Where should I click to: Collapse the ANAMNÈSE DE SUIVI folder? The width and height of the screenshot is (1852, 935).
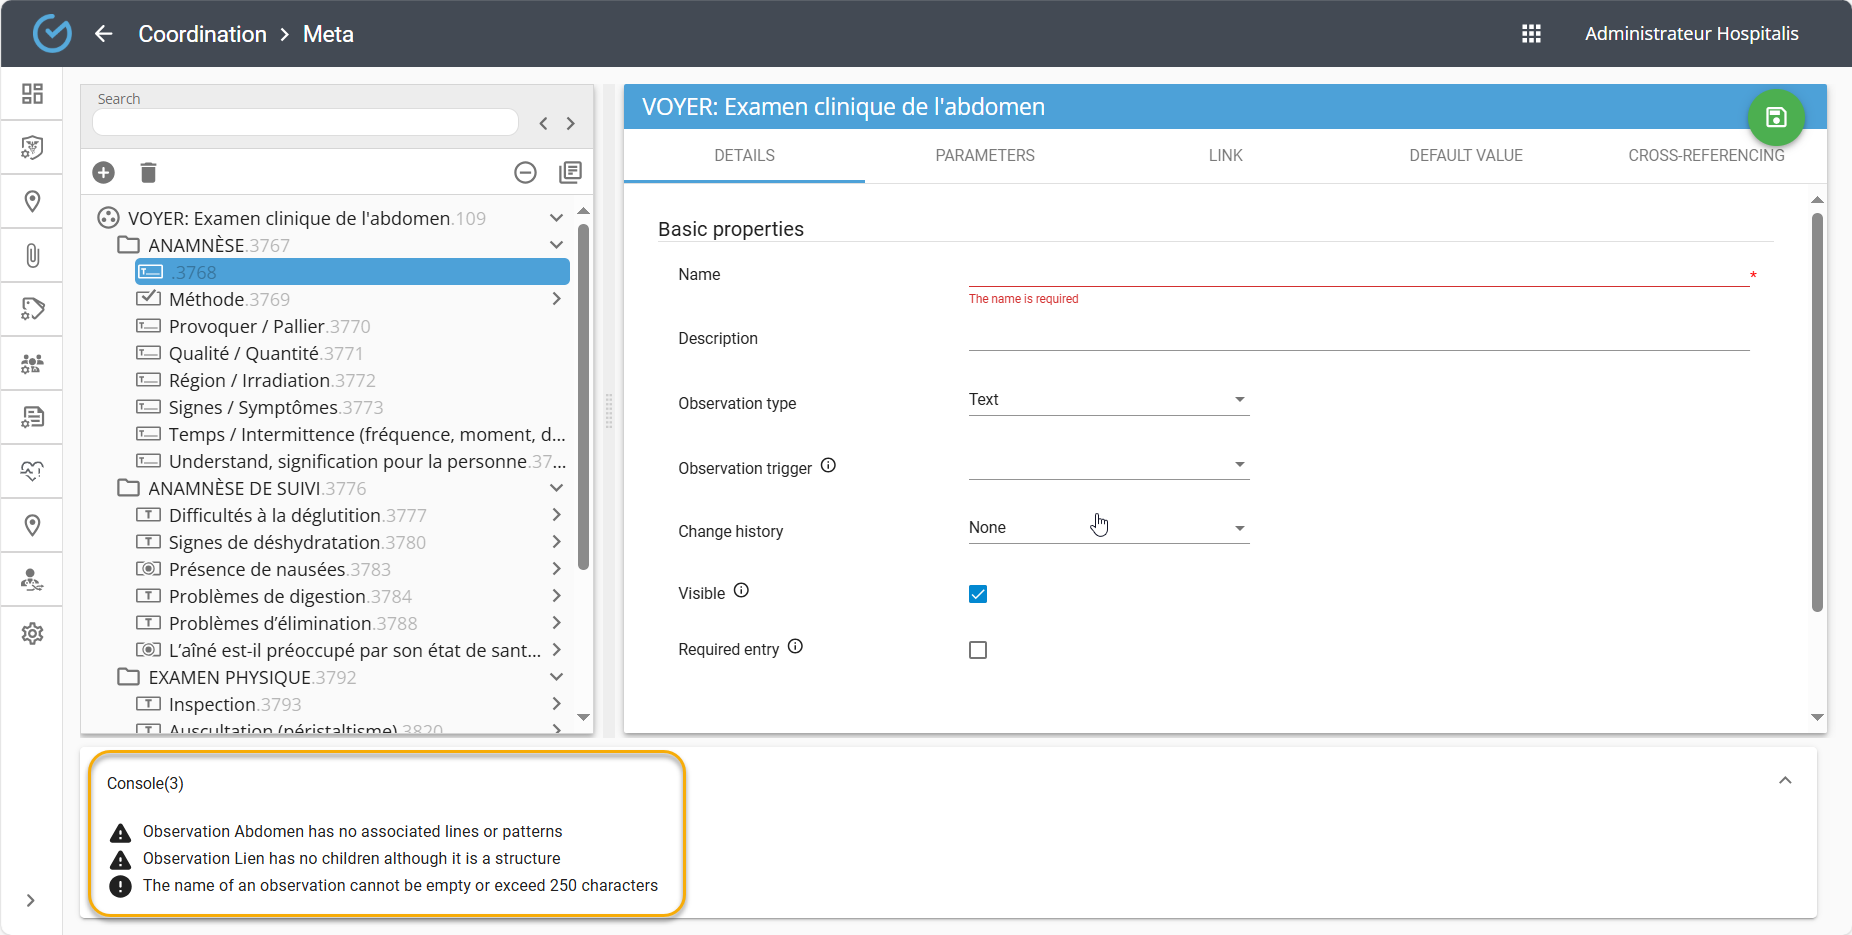pyautogui.click(x=556, y=488)
